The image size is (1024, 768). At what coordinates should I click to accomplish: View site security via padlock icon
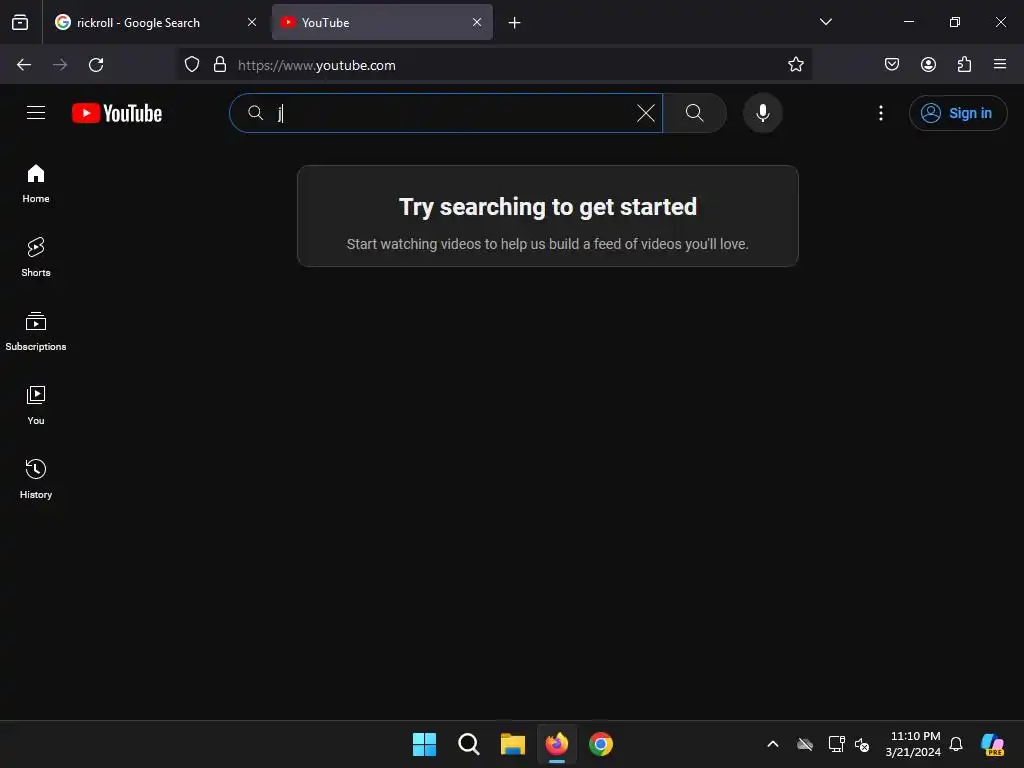(220, 65)
